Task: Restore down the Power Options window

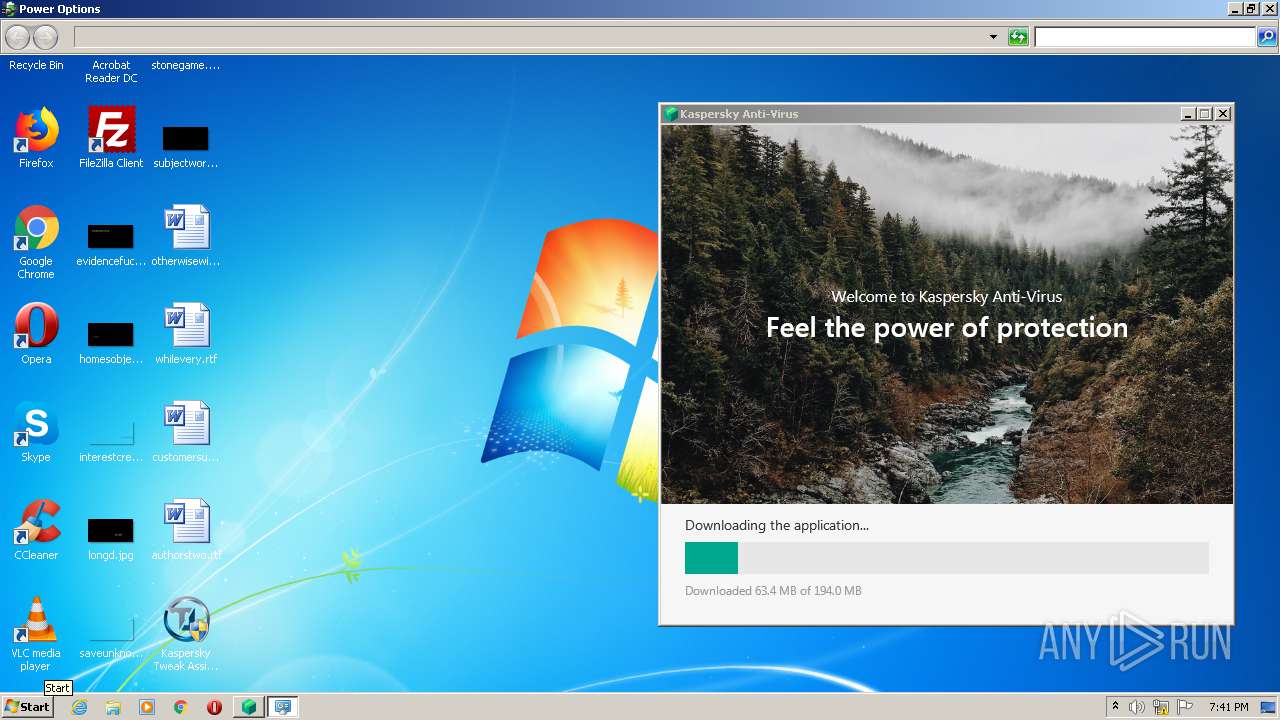Action: pos(1251,9)
